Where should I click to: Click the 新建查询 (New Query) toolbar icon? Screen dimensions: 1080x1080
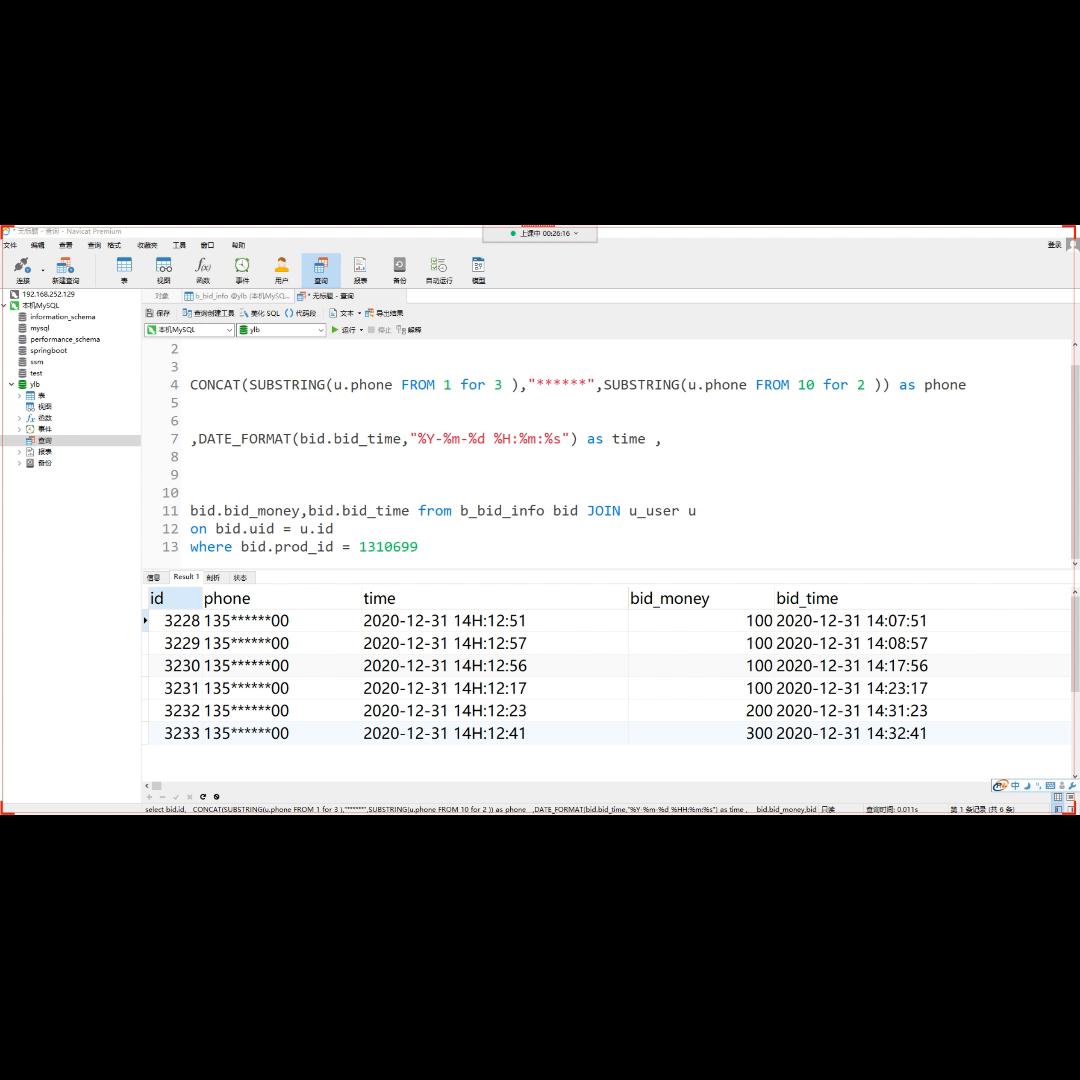pyautogui.click(x=65, y=268)
